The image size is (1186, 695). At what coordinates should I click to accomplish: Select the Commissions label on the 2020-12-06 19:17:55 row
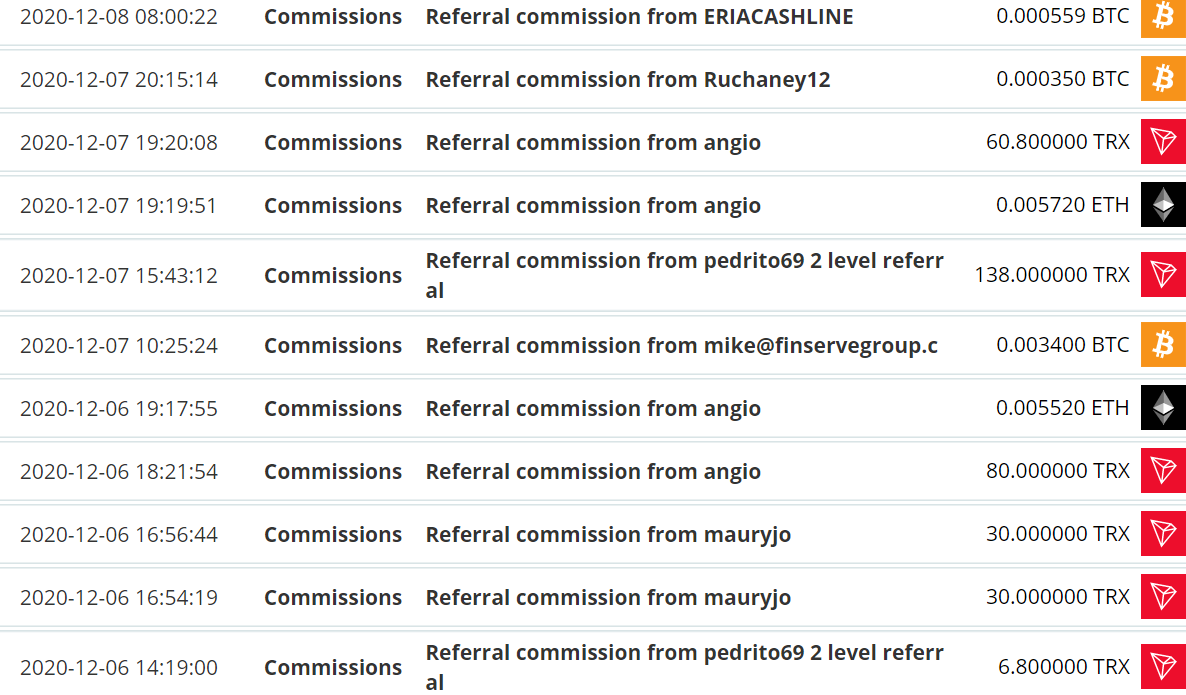tap(333, 408)
